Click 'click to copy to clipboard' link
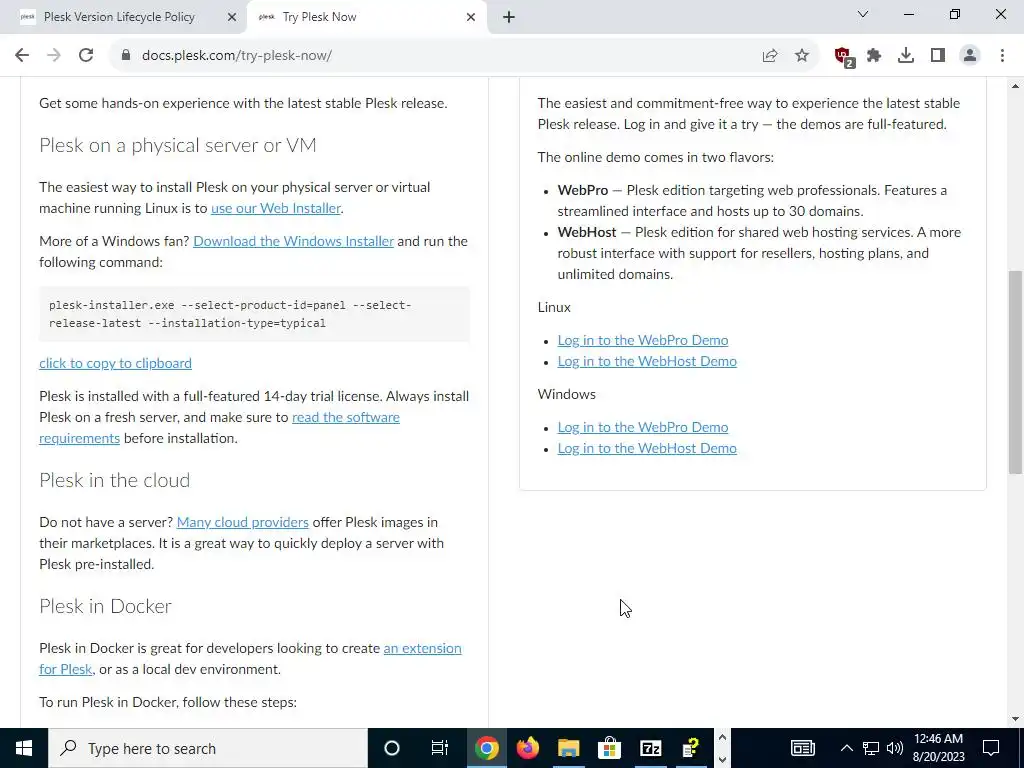Image resolution: width=1024 pixels, height=768 pixels. [116, 363]
